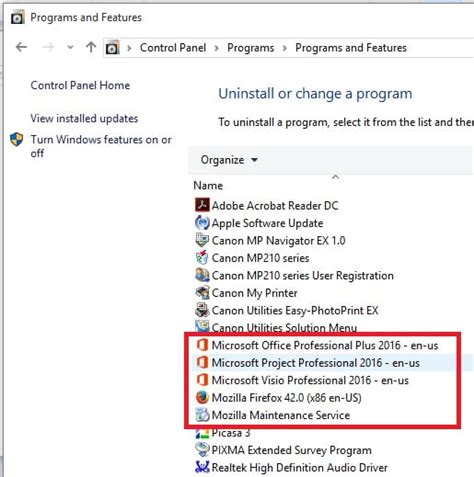This screenshot has width=474, height=477.
Task: Go to Control Panel breadcrumb
Action: click(173, 48)
